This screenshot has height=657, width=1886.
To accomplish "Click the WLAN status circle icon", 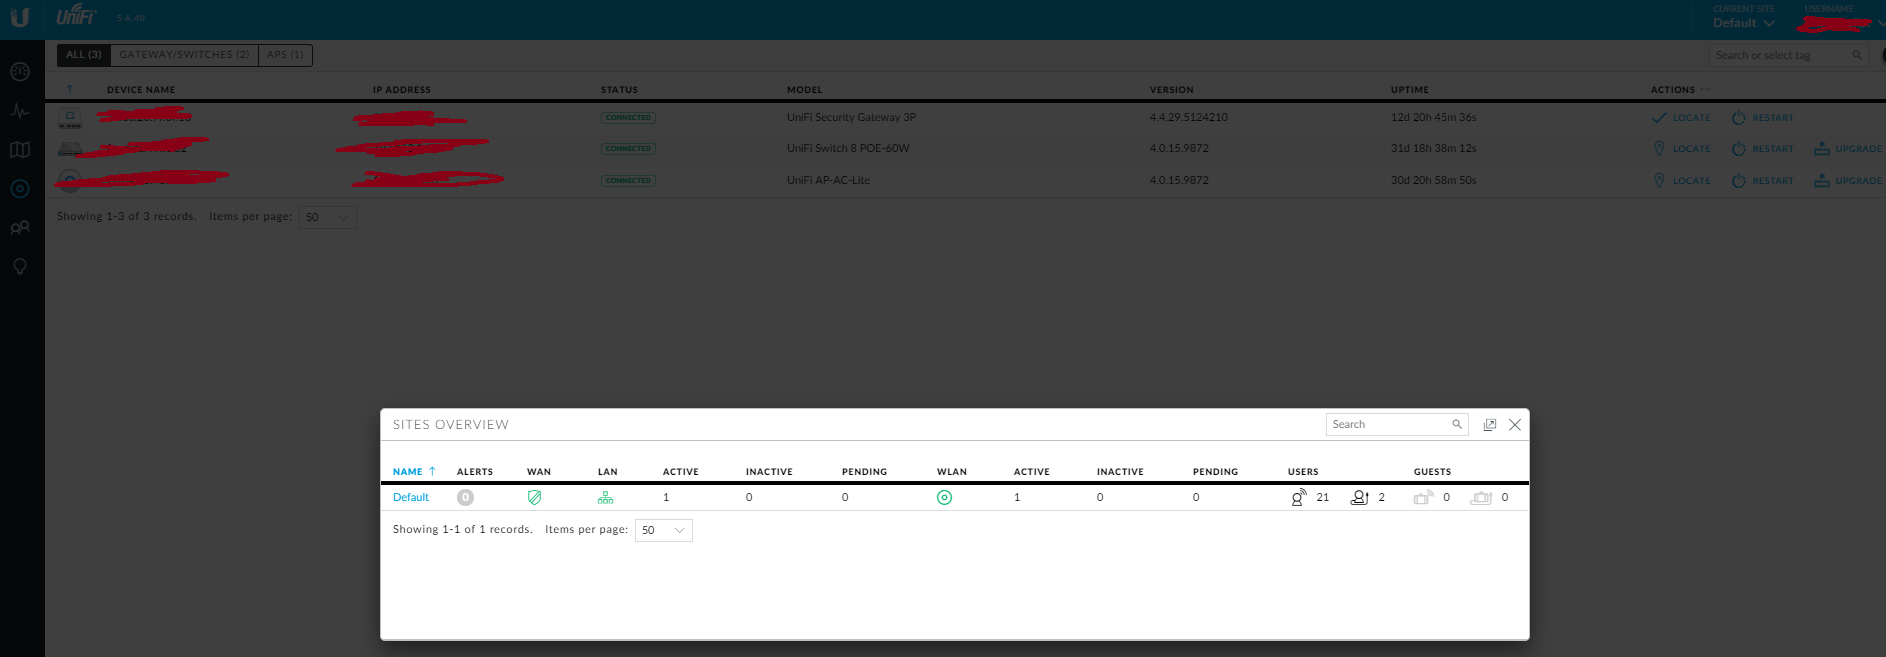I will point(944,497).
